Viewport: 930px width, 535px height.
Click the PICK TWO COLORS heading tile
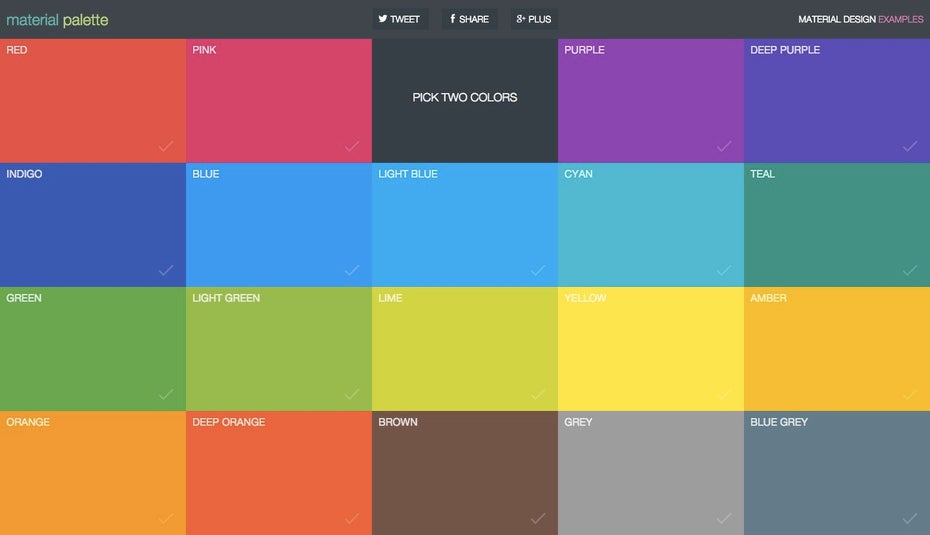465,100
